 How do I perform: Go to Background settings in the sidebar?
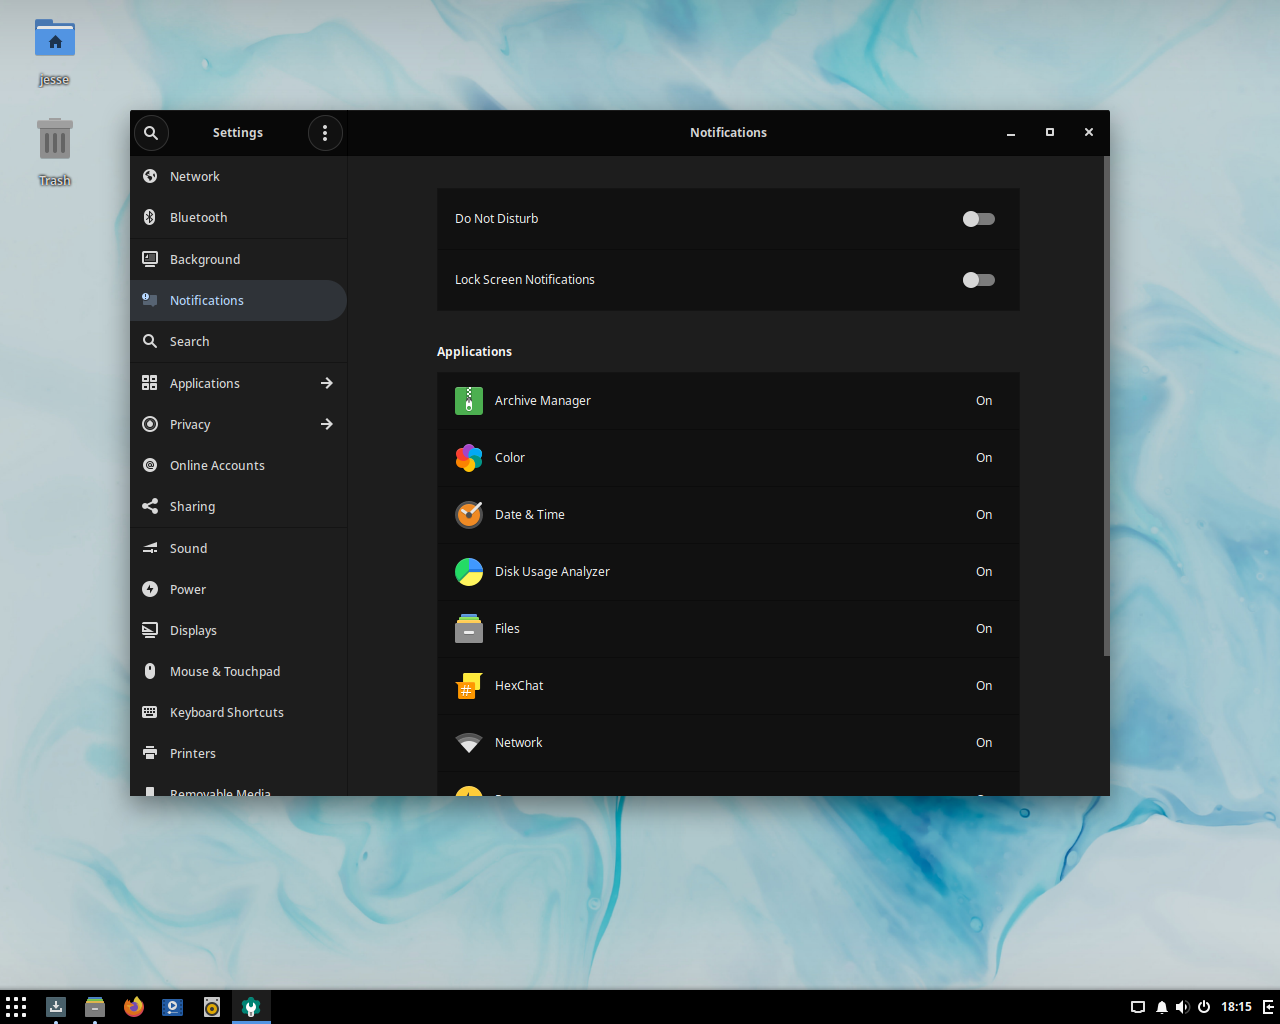pos(239,259)
